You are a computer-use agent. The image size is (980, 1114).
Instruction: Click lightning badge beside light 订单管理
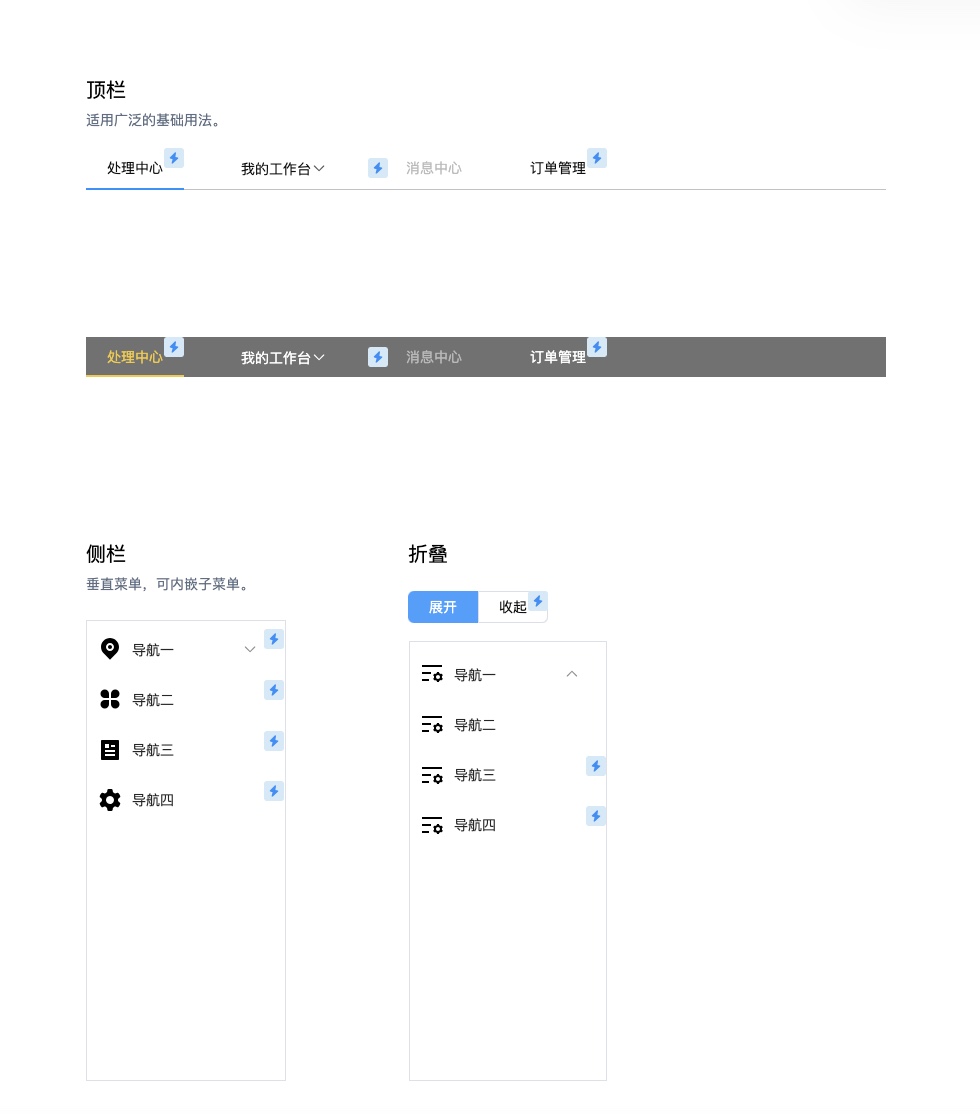pyautogui.click(x=597, y=158)
